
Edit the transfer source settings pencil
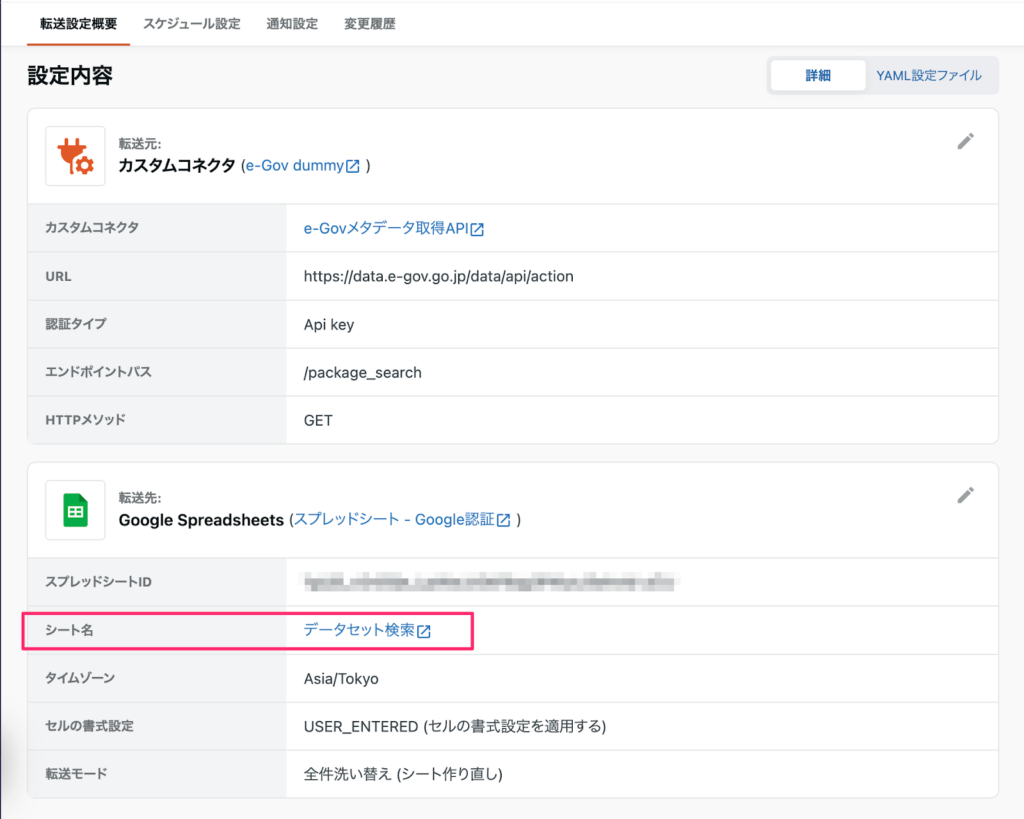[x=965, y=142]
